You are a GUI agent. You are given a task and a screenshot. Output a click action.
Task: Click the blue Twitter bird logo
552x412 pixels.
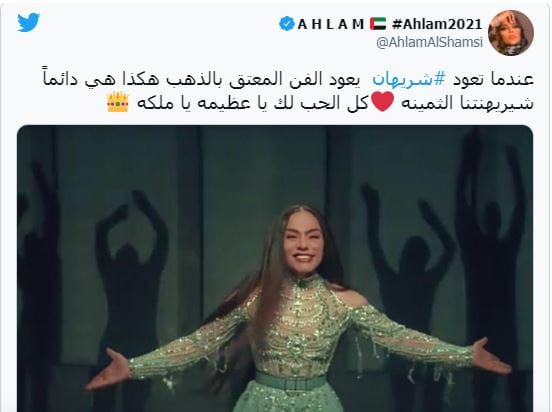[29, 23]
